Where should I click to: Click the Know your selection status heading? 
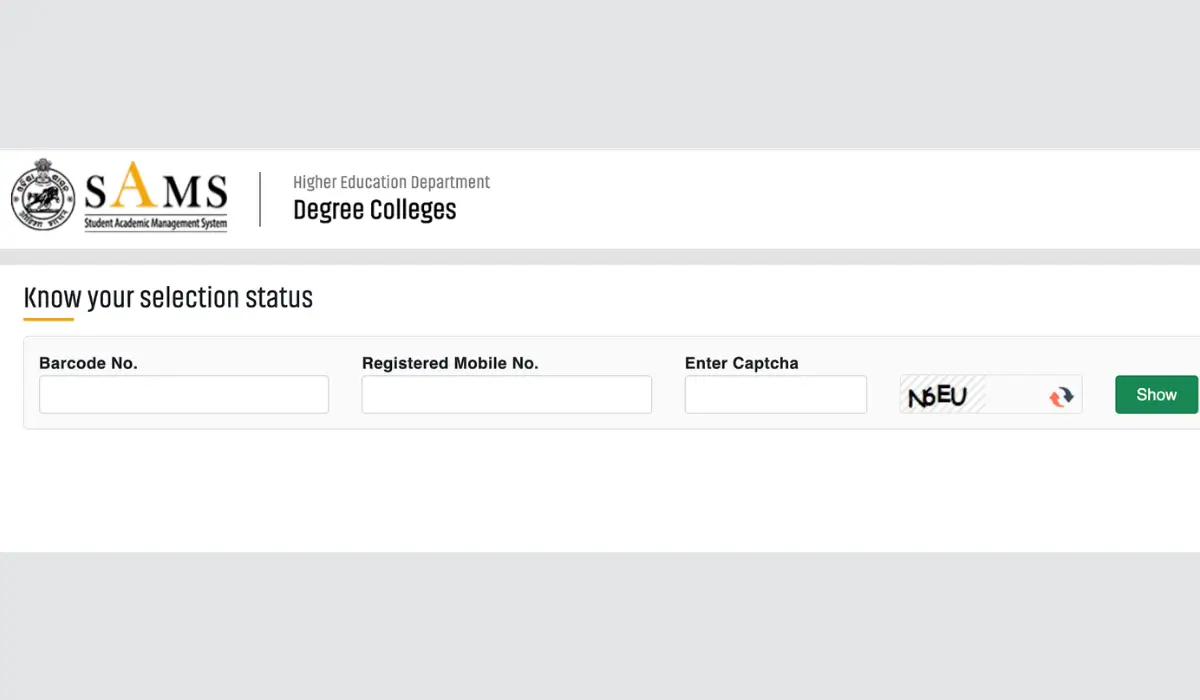168,298
